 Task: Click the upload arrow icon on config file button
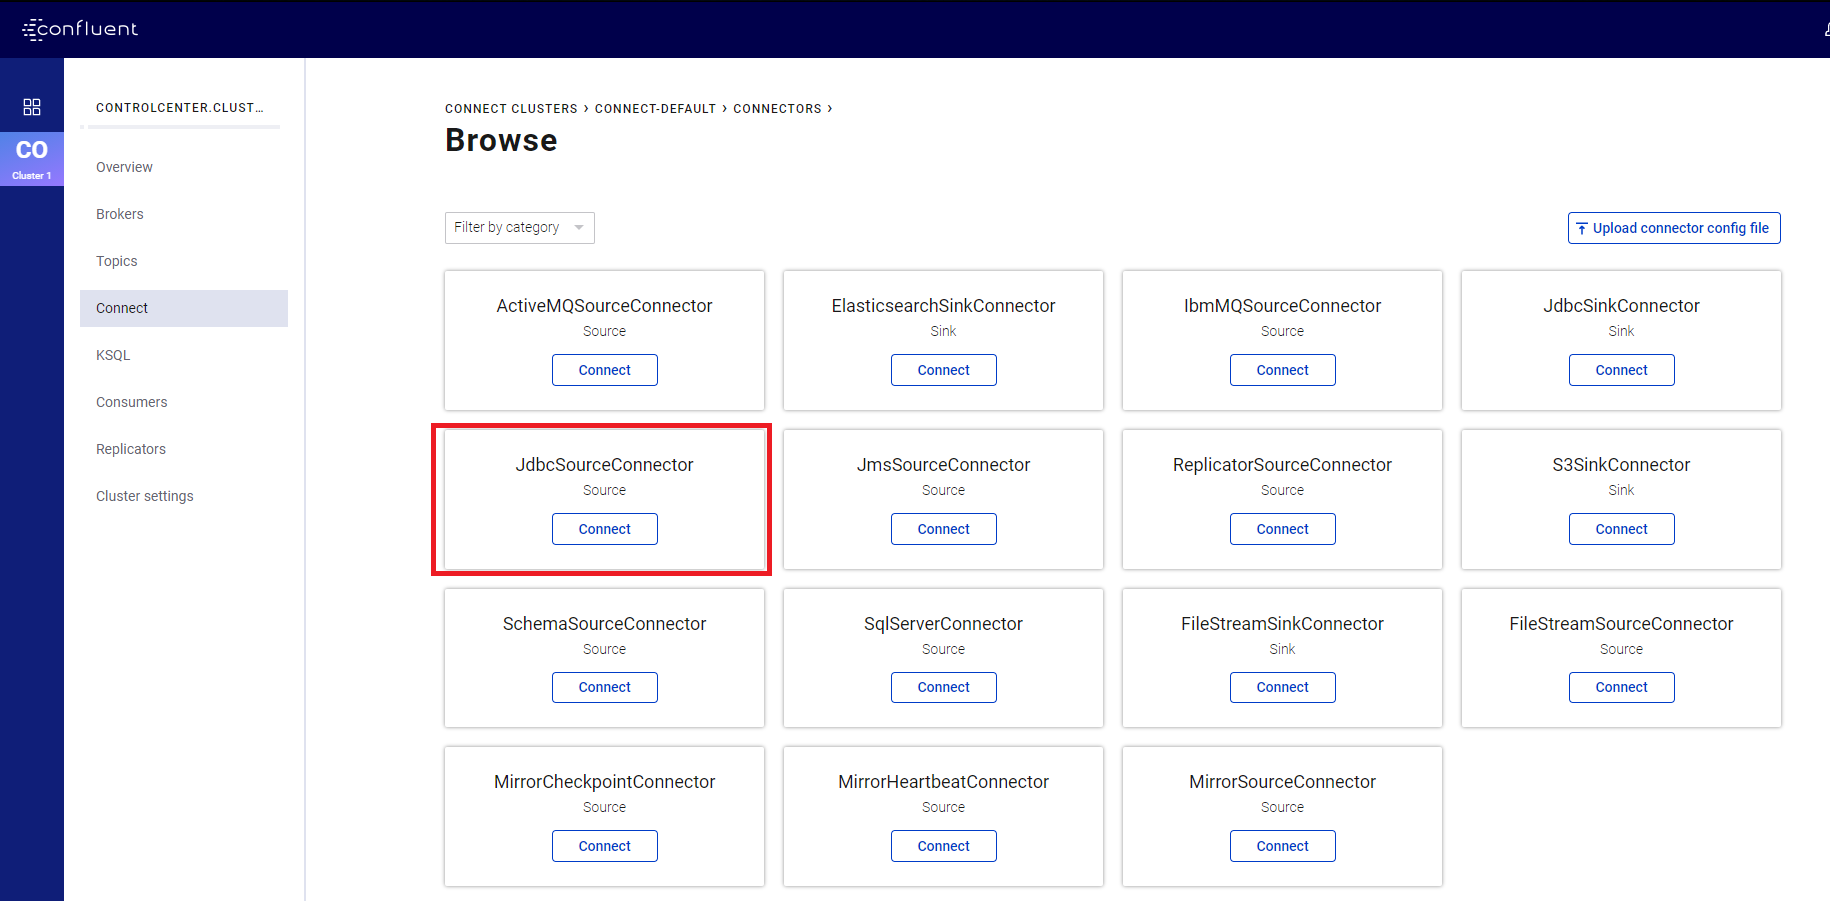(x=1581, y=228)
